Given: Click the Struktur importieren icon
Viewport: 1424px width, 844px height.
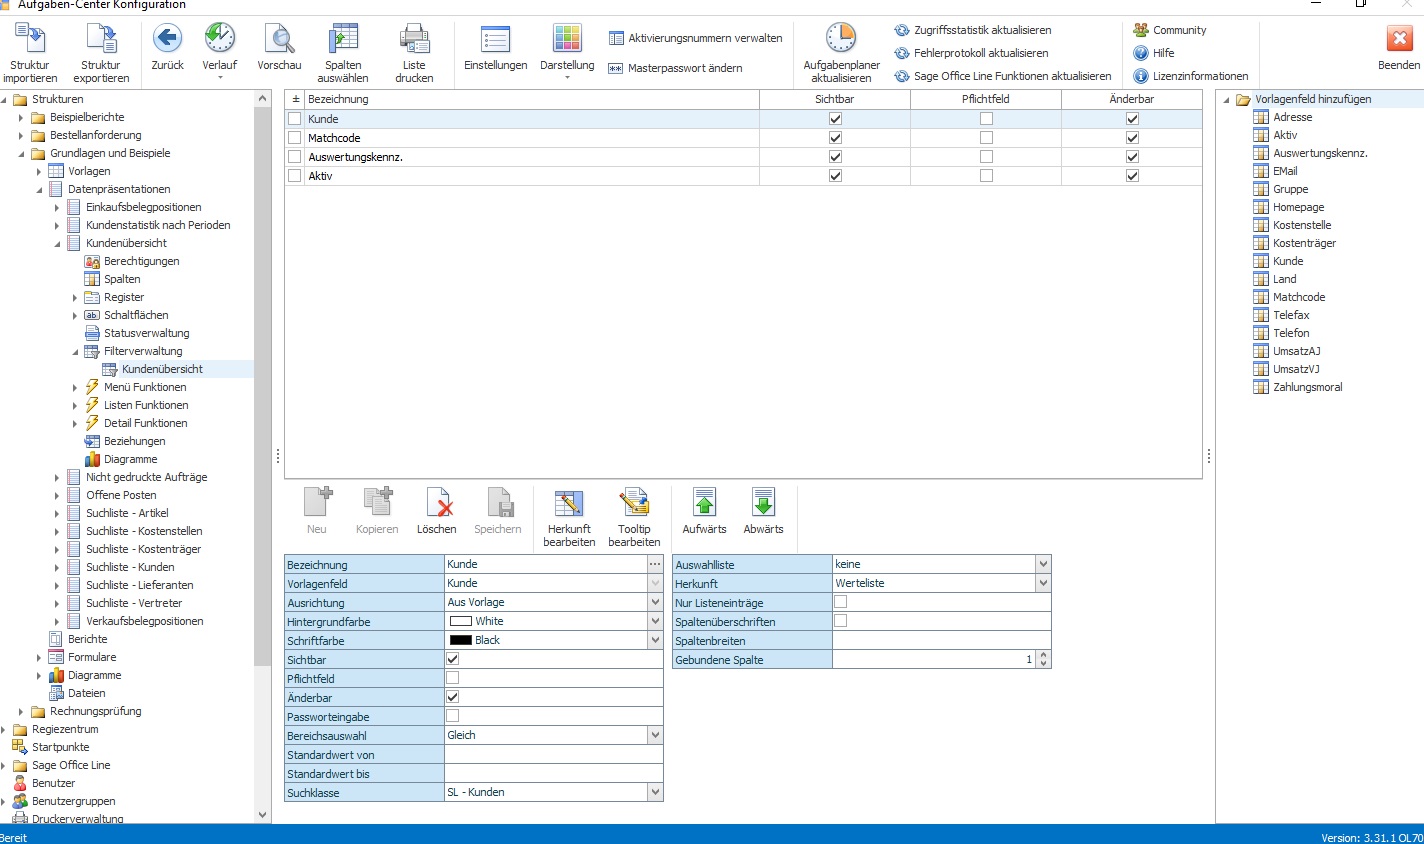Looking at the screenshot, I should tap(29, 39).
